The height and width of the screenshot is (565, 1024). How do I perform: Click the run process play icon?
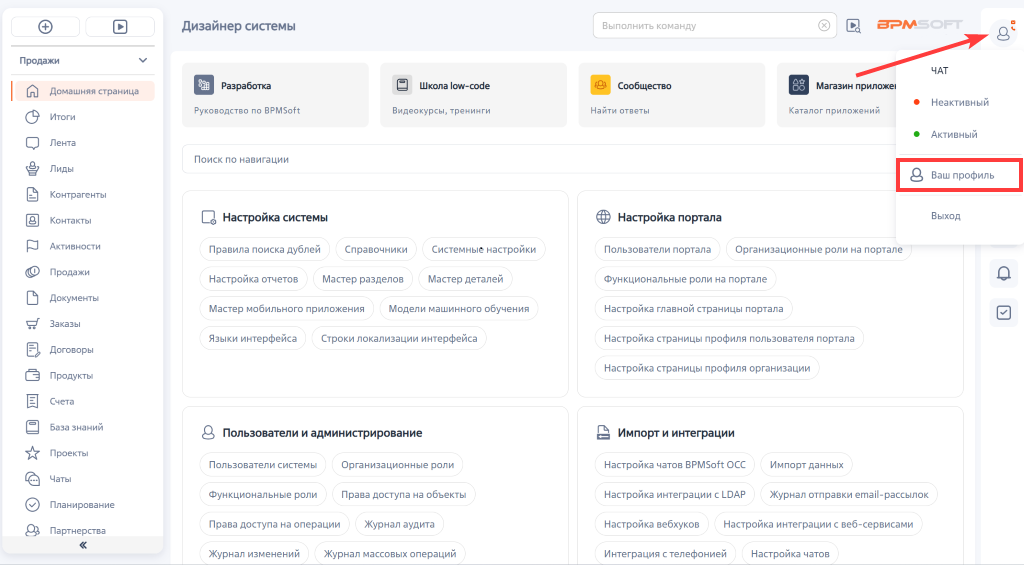(x=119, y=27)
